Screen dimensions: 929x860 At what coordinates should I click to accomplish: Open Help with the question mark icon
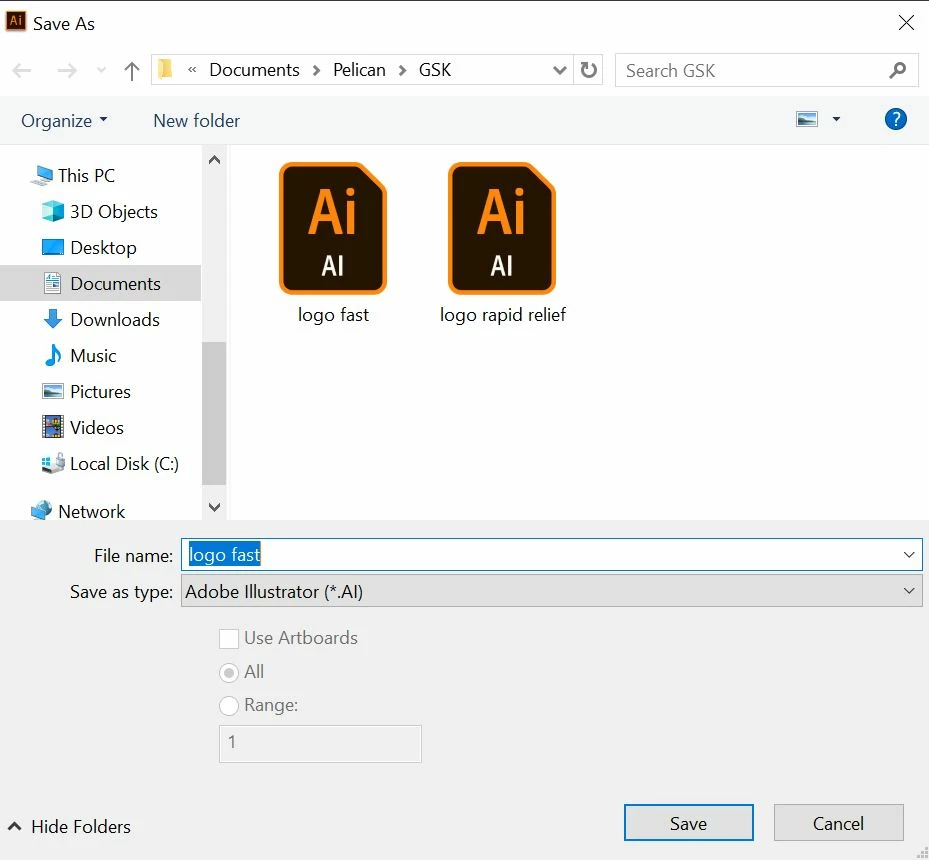[x=895, y=119]
